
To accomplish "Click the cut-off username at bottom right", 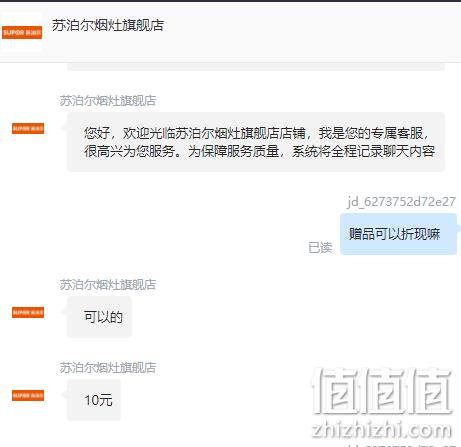I will click(x=401, y=445).
